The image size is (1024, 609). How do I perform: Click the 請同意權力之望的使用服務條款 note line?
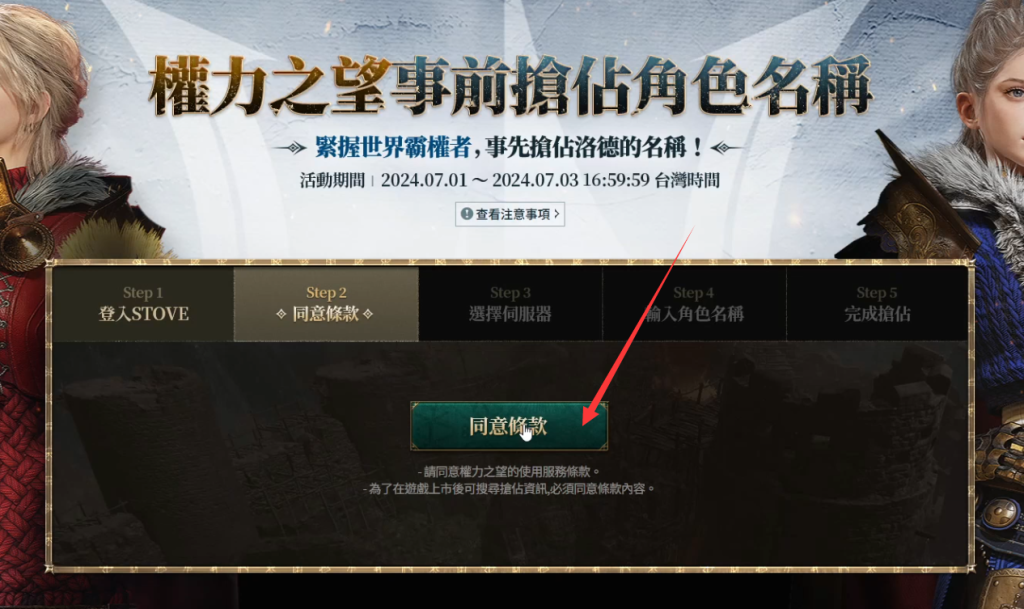509,471
